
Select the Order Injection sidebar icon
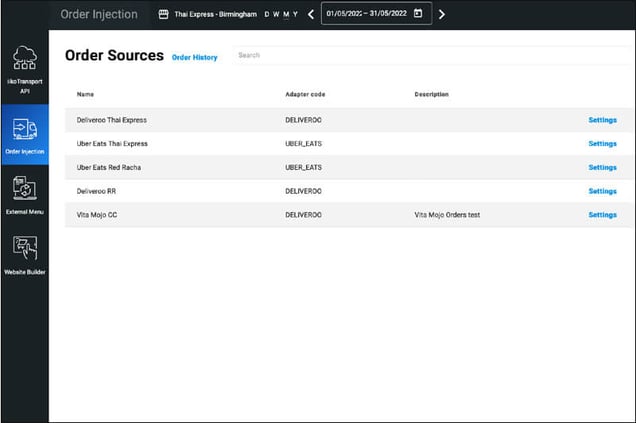pos(25,135)
